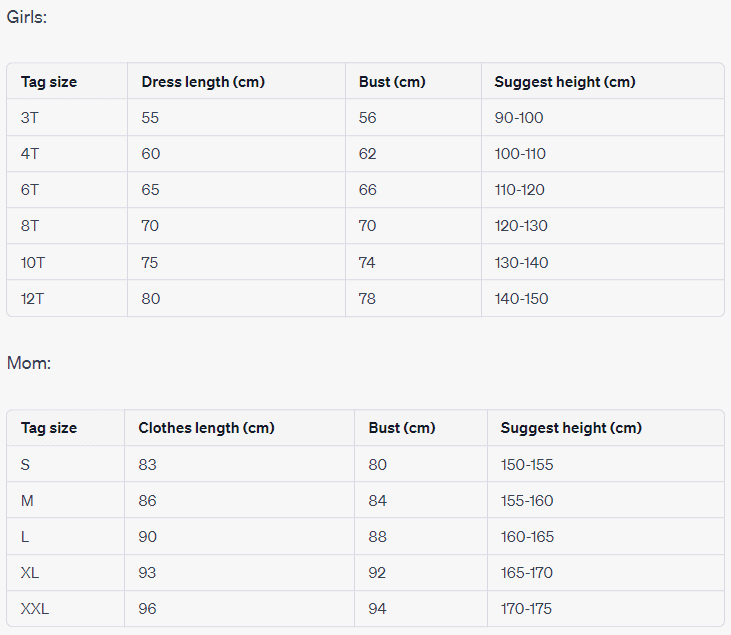This screenshot has height=635, width=731.
Task: Select the 100-110 suggested height cell
Action: tap(520, 154)
